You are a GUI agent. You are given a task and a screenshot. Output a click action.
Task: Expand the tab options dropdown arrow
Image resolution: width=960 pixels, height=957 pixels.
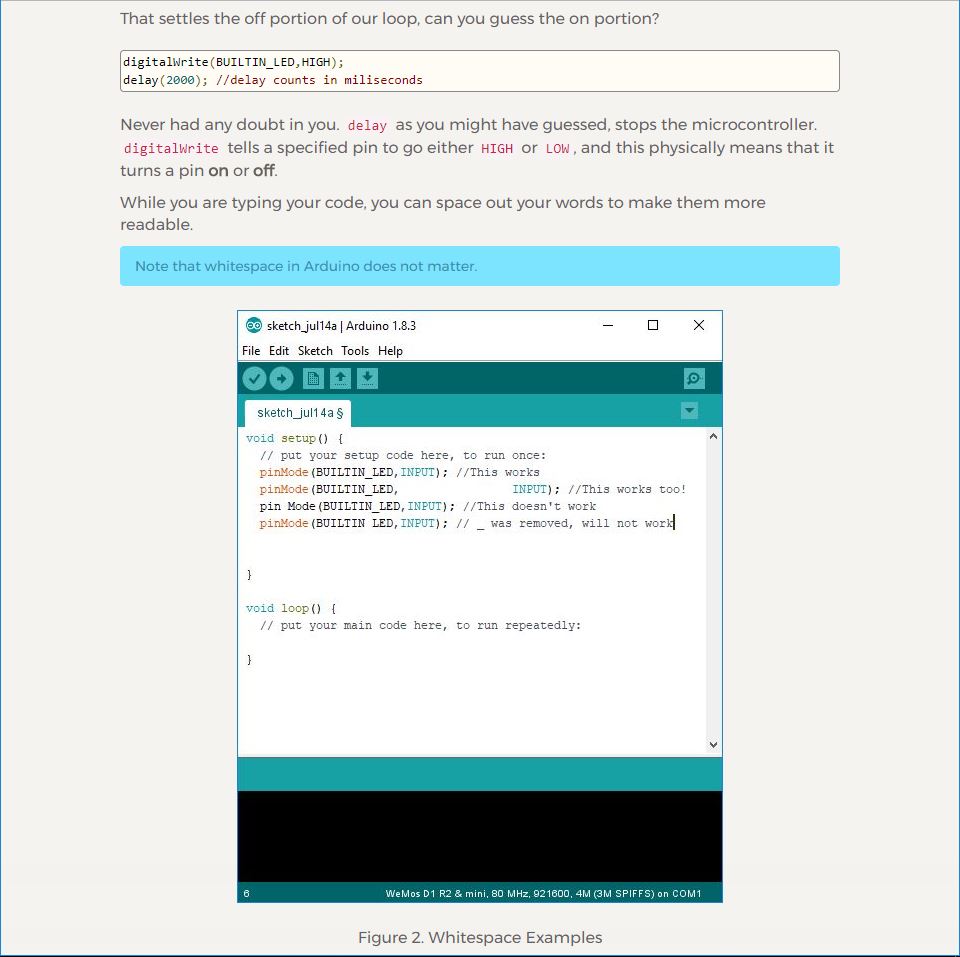[x=688, y=411]
